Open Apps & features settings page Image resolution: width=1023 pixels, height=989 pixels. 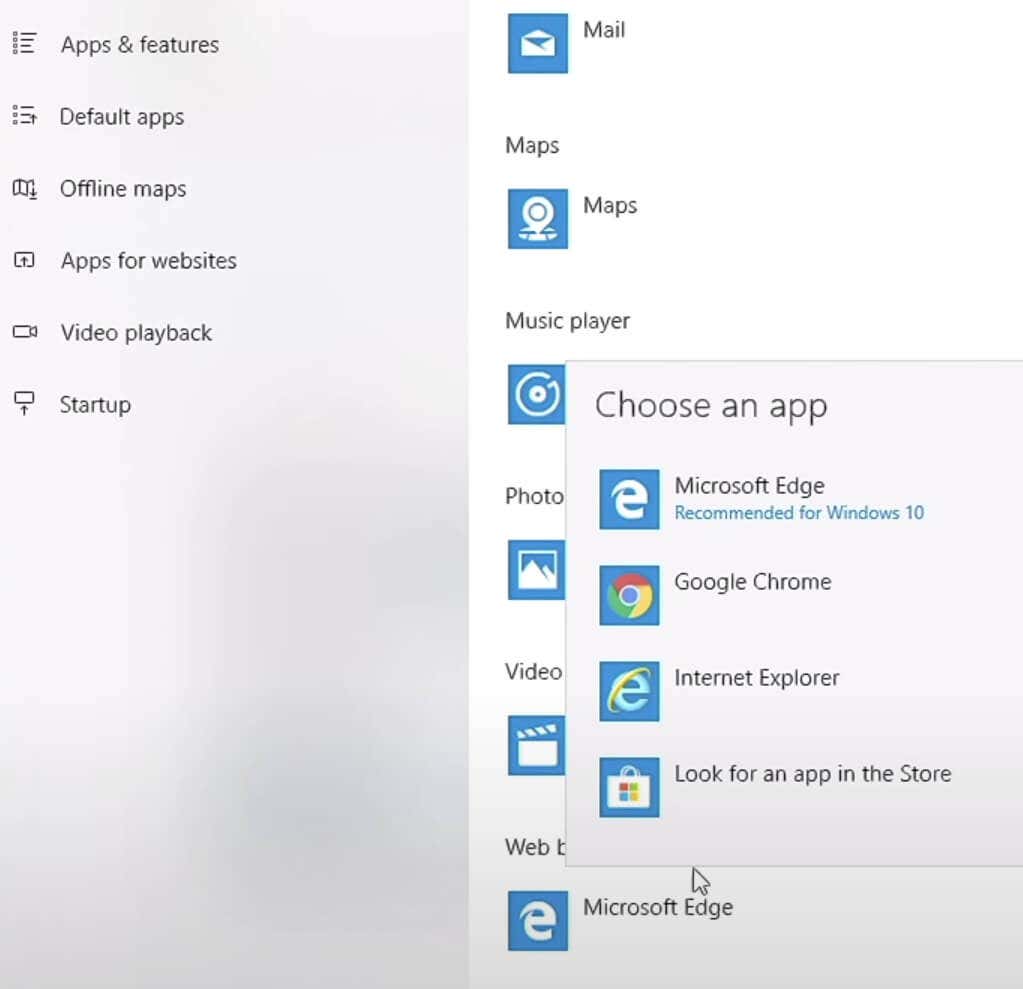click(x=140, y=44)
